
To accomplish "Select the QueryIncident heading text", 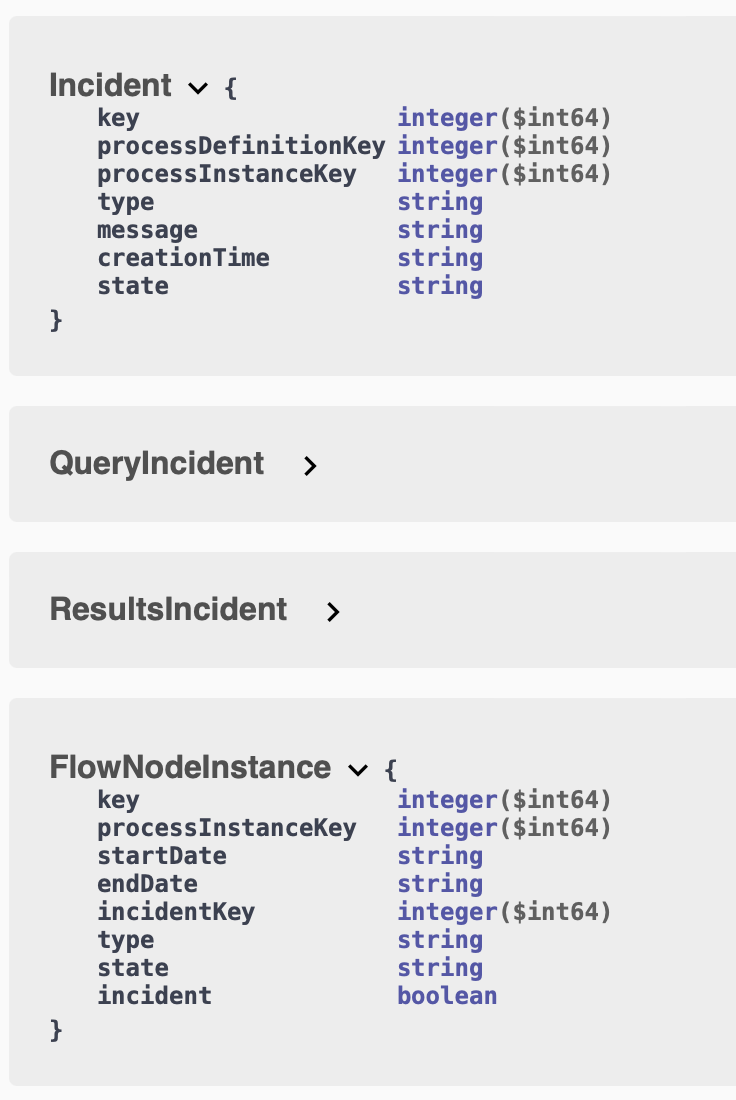I will coord(157,463).
